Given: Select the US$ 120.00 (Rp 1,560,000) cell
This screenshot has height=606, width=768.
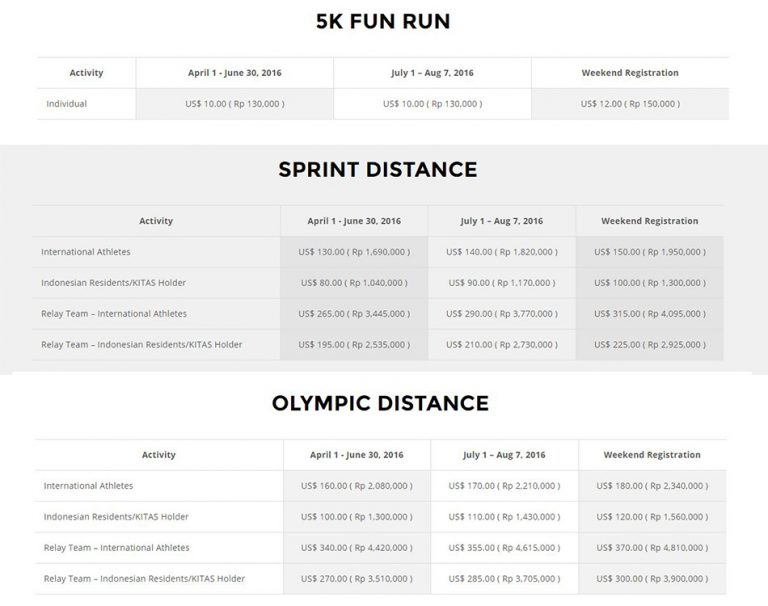Looking at the screenshot, I should (x=652, y=517).
